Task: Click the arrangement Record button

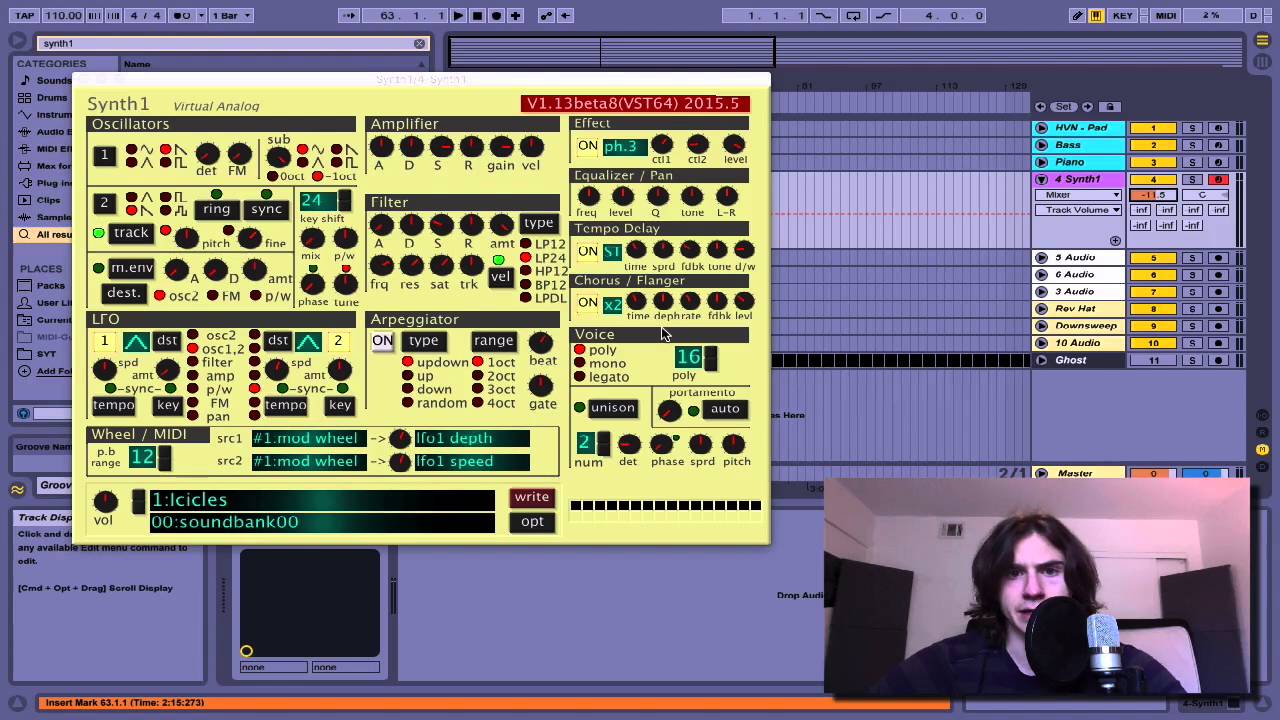Action: [x=496, y=15]
